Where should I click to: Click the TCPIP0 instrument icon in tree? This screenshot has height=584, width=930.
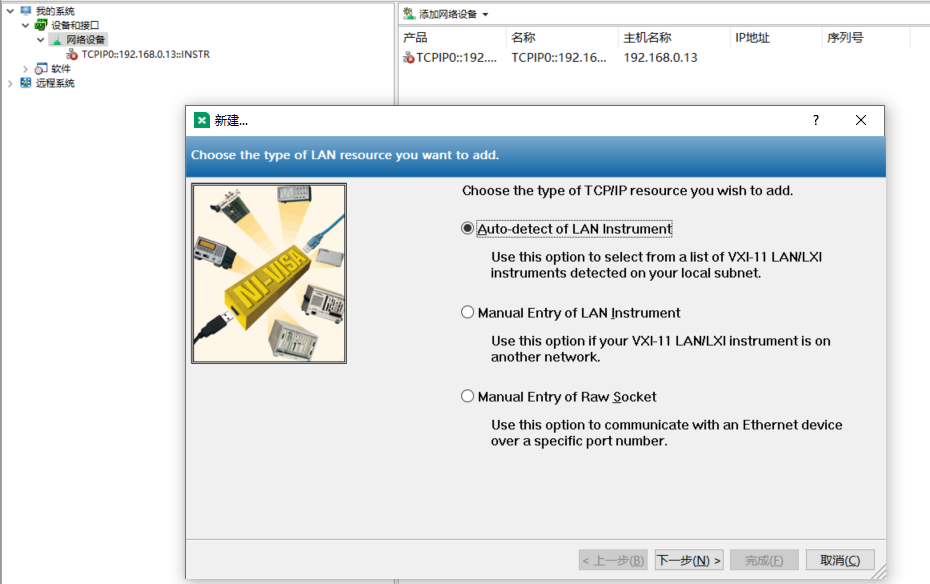coord(72,55)
